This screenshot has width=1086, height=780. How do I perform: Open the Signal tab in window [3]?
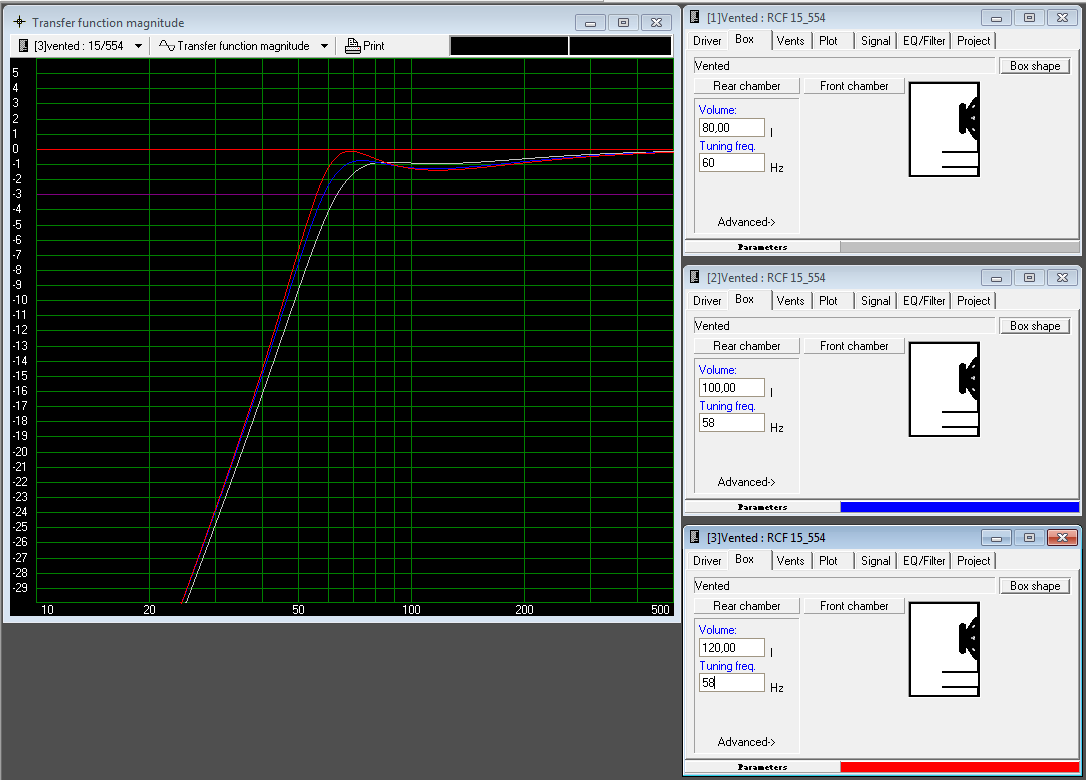pyautogui.click(x=875, y=560)
